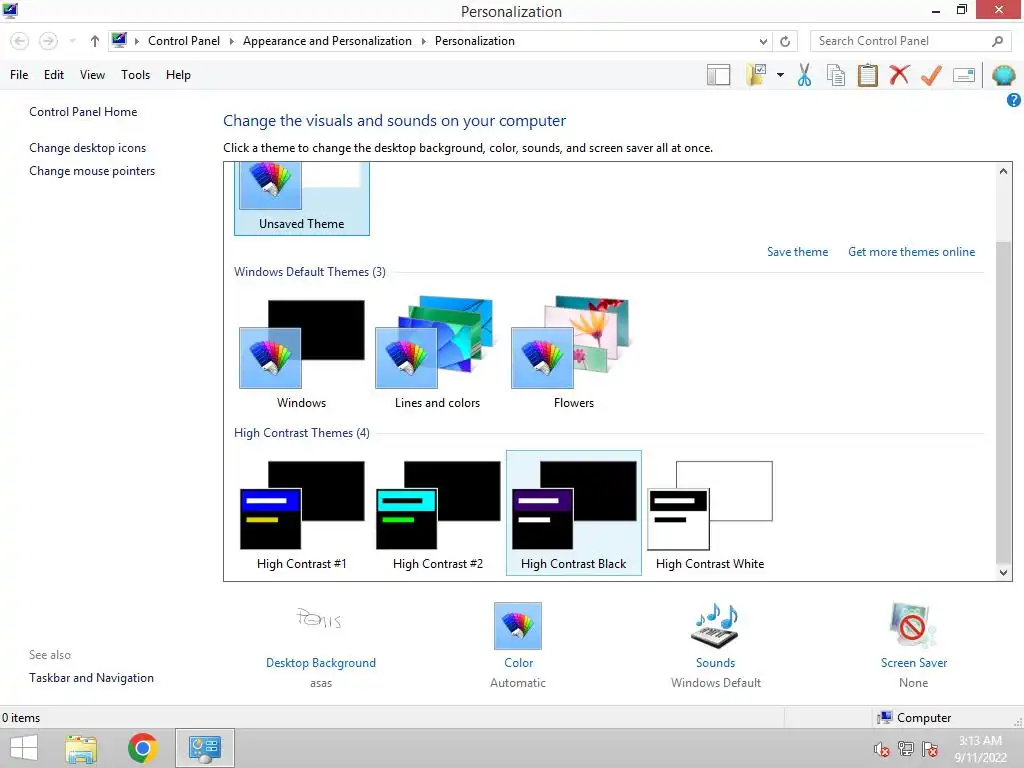
Task: Go to Control Panel Home
Action: pos(83,112)
